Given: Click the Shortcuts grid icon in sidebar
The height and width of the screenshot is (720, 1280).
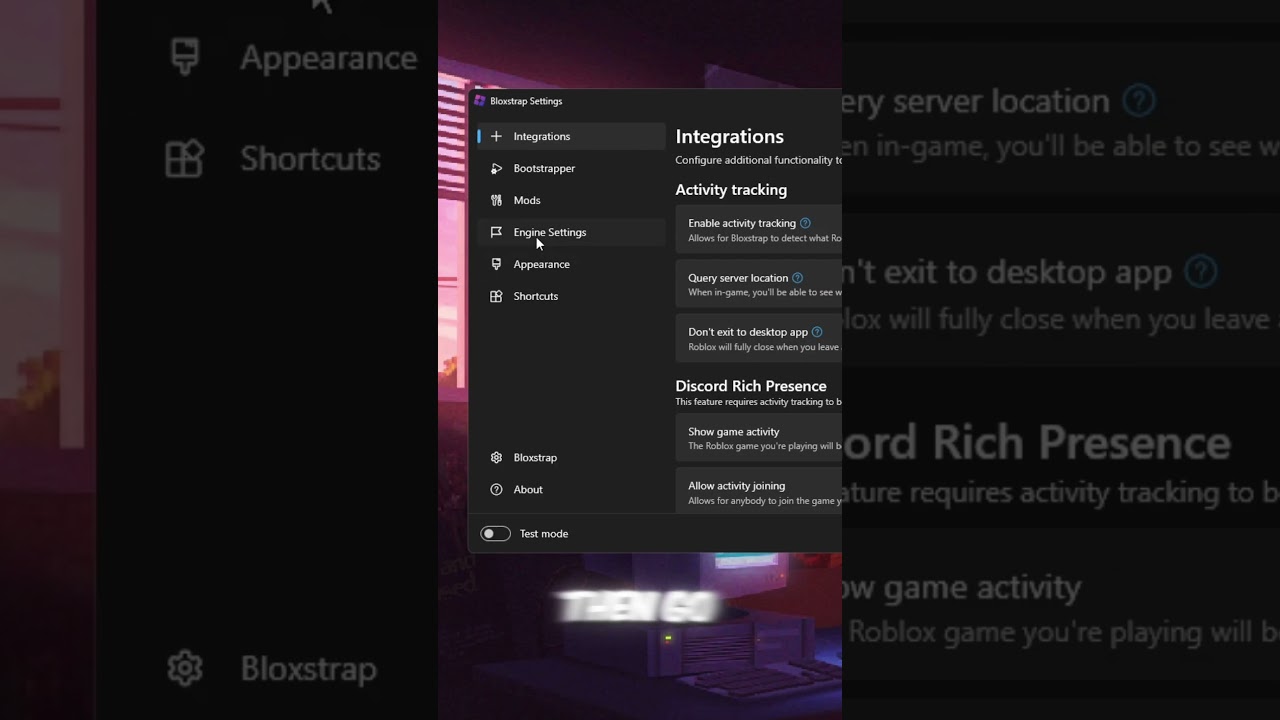Looking at the screenshot, I should [496, 296].
